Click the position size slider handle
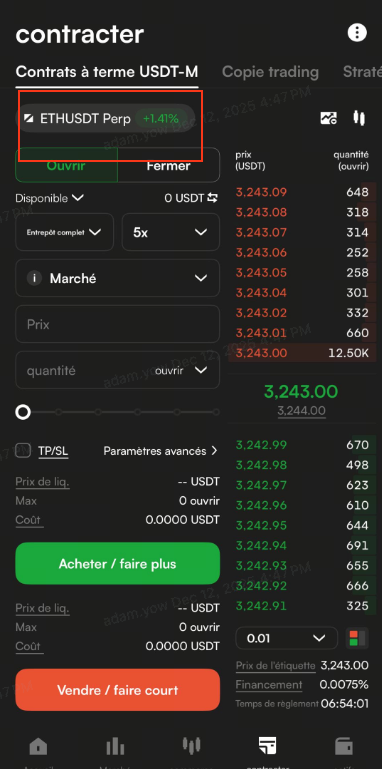 (x=23, y=412)
